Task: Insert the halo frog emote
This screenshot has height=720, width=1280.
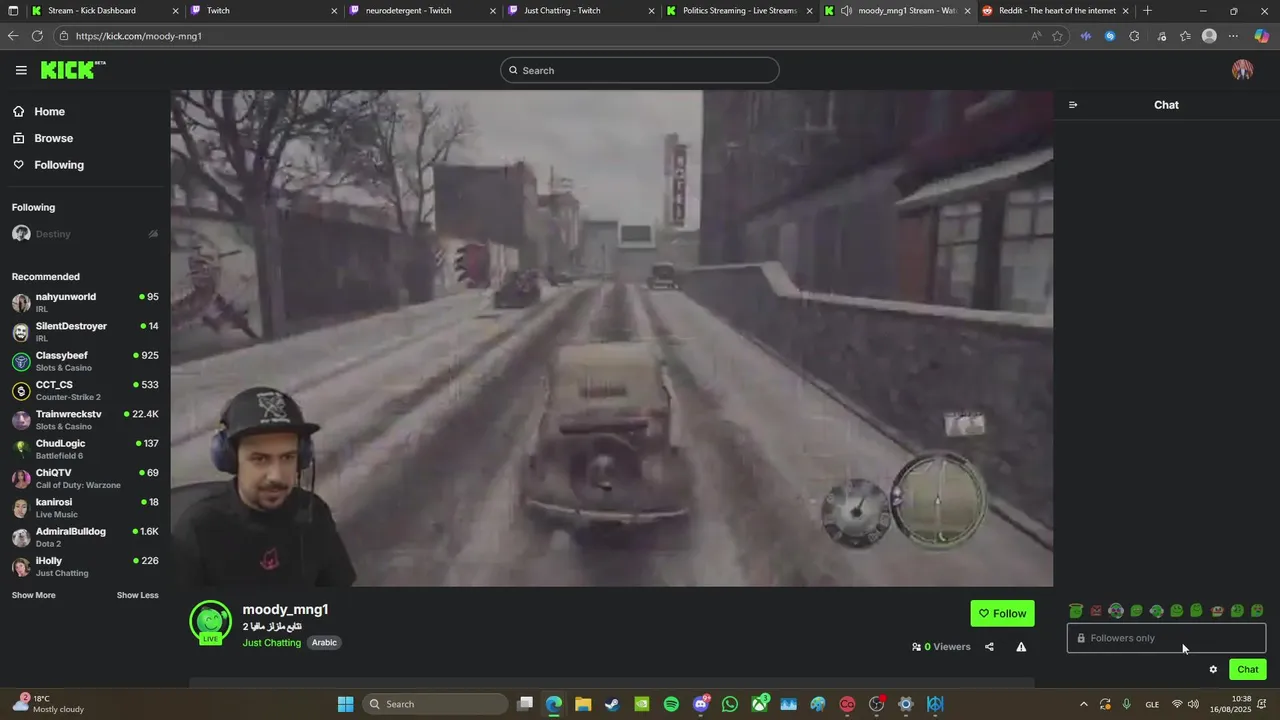Action: [x=1076, y=611]
